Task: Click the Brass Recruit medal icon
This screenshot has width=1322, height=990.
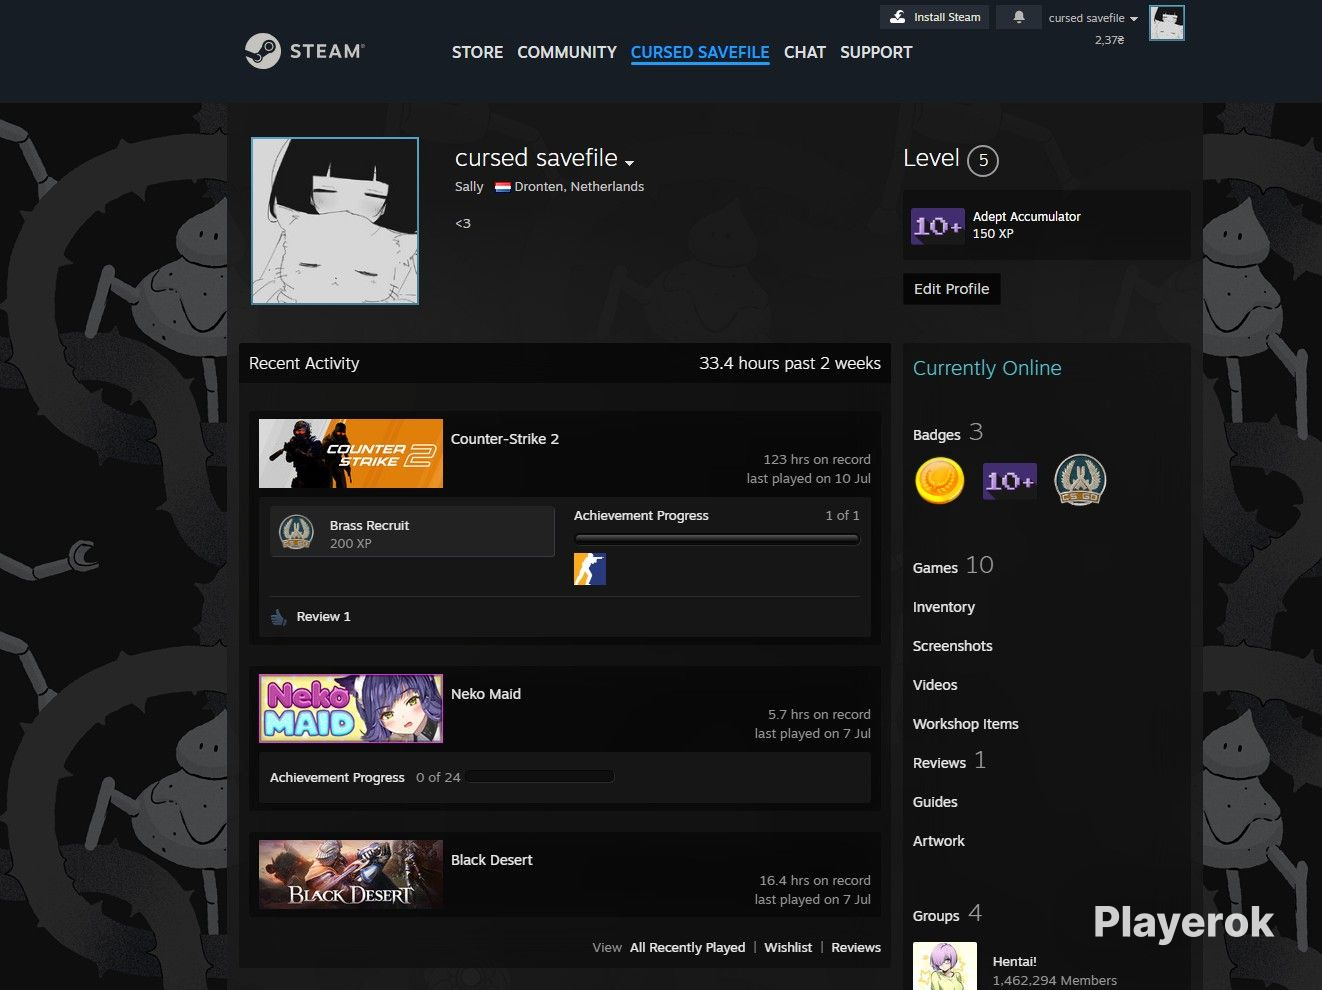Action: tap(296, 532)
